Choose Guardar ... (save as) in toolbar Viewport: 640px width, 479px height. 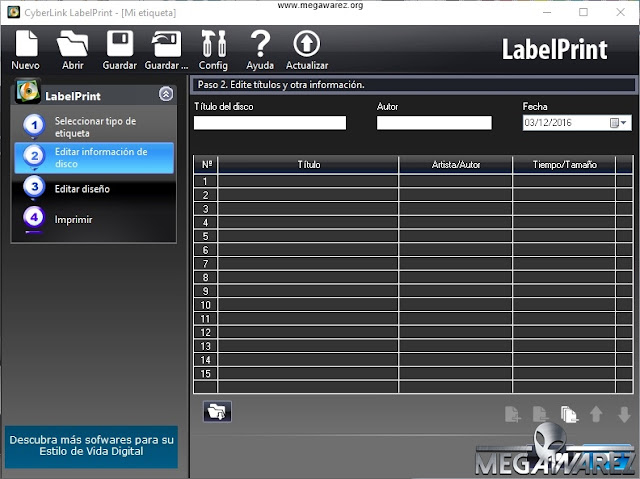pyautogui.click(x=166, y=50)
